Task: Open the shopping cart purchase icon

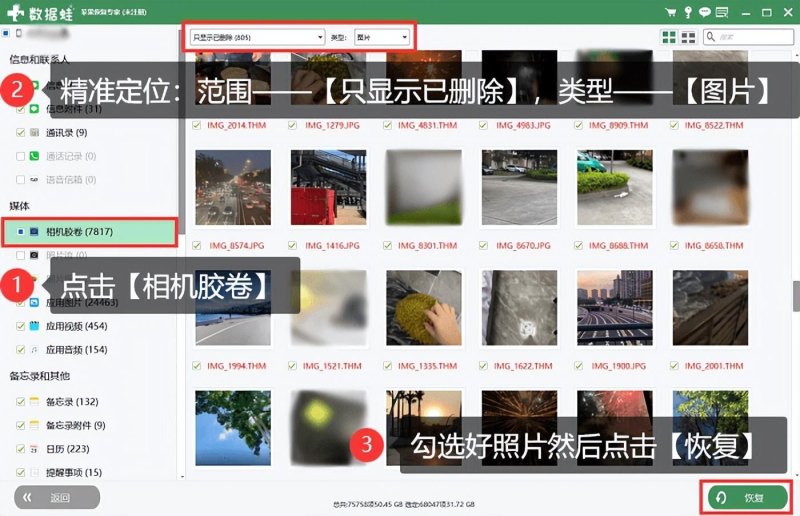Action: (x=671, y=12)
